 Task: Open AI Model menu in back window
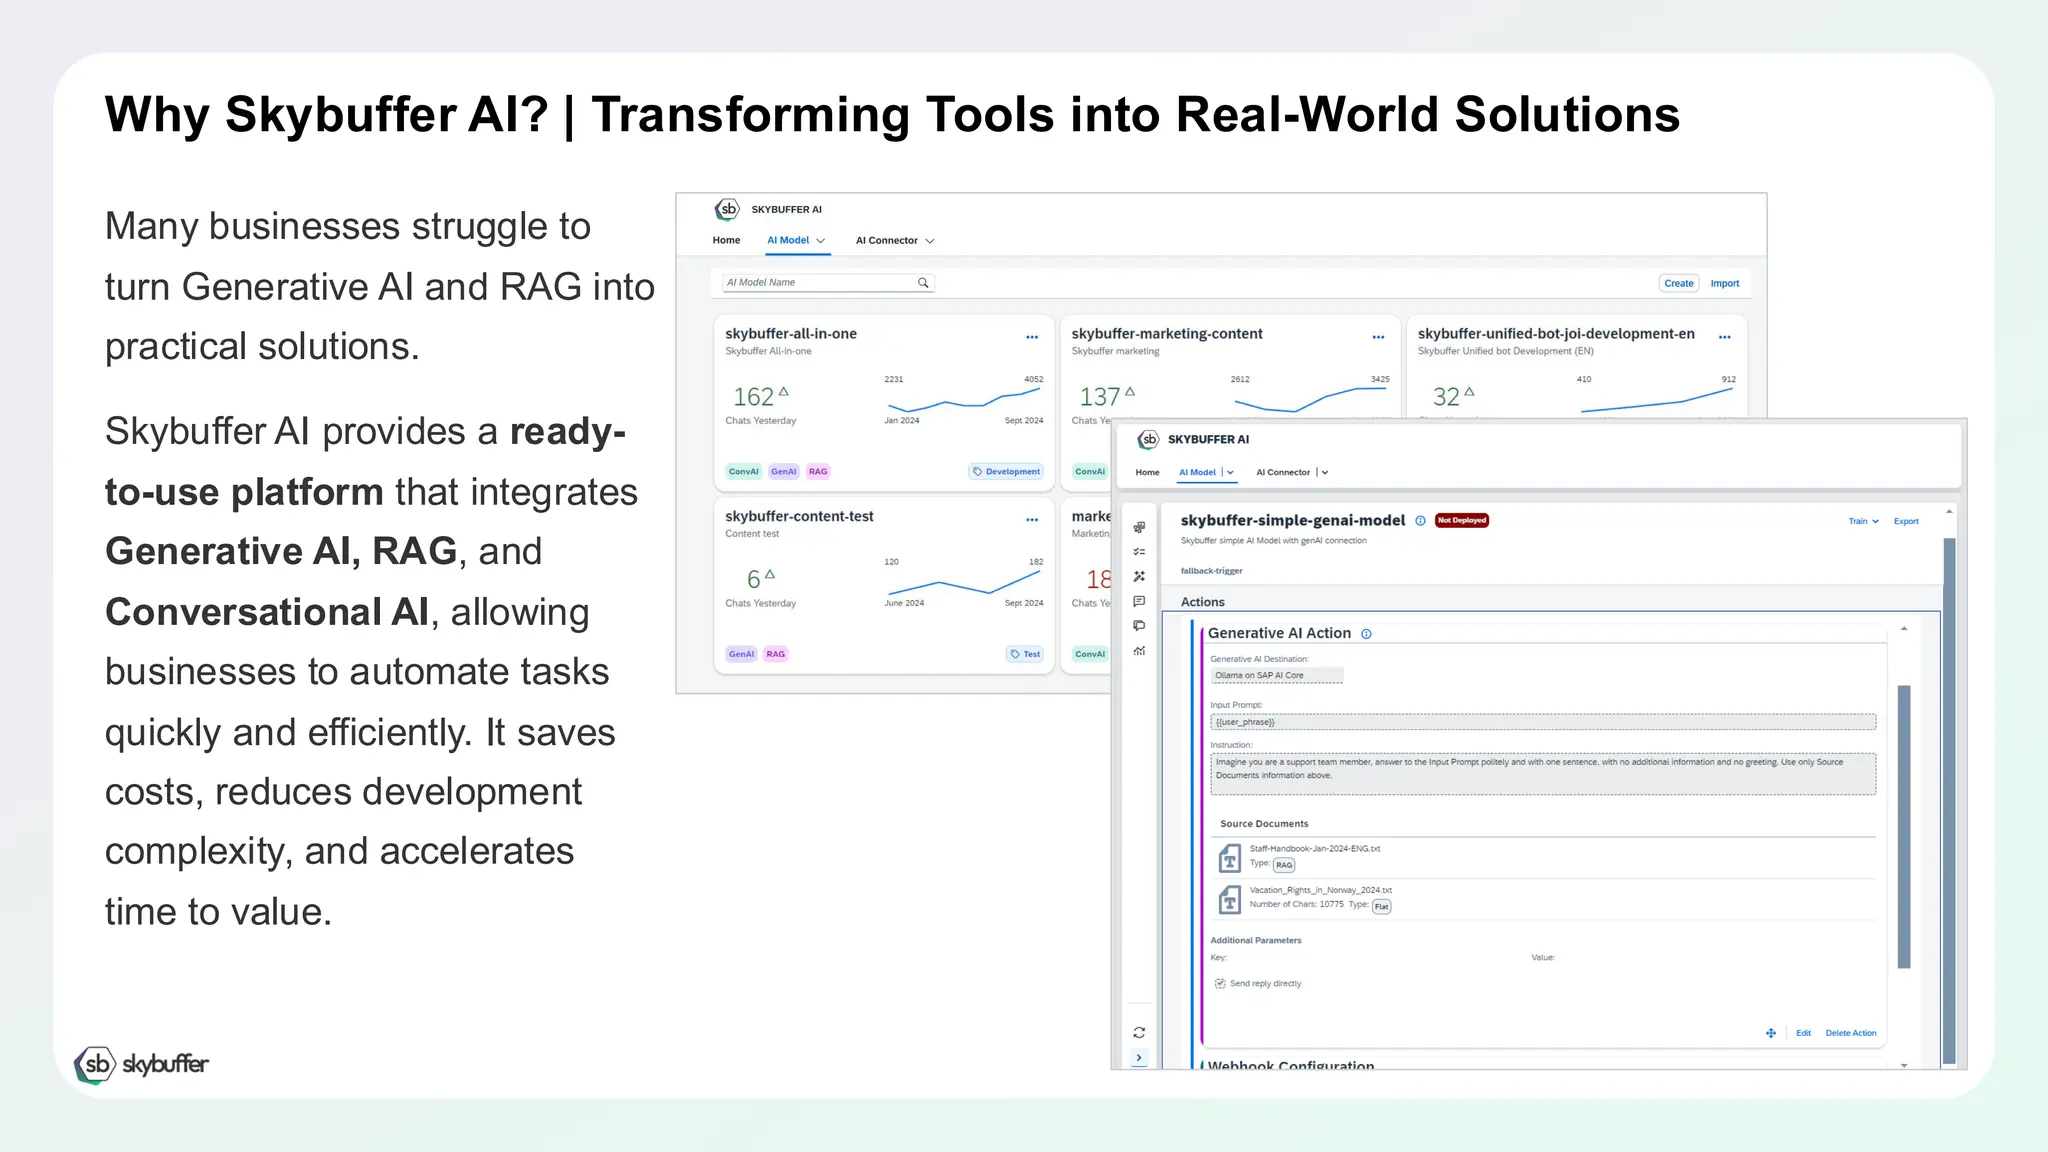click(796, 240)
